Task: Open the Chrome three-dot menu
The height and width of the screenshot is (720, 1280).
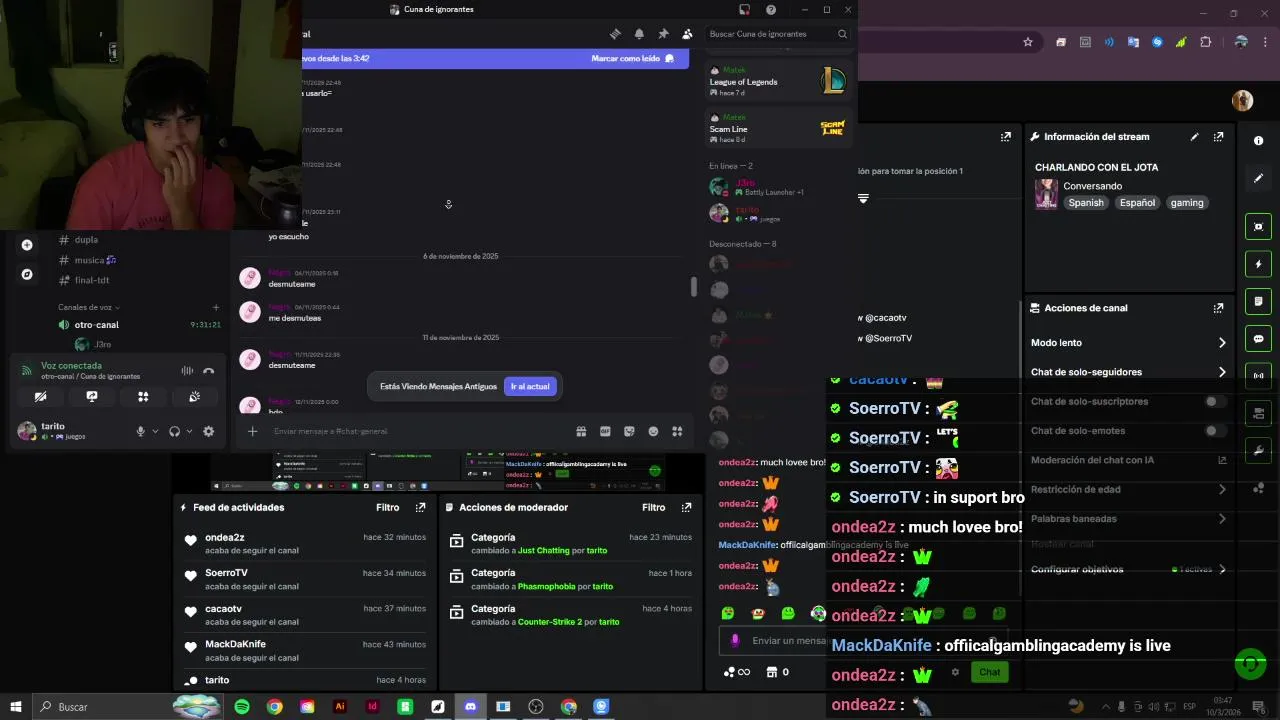Action: [1267, 42]
